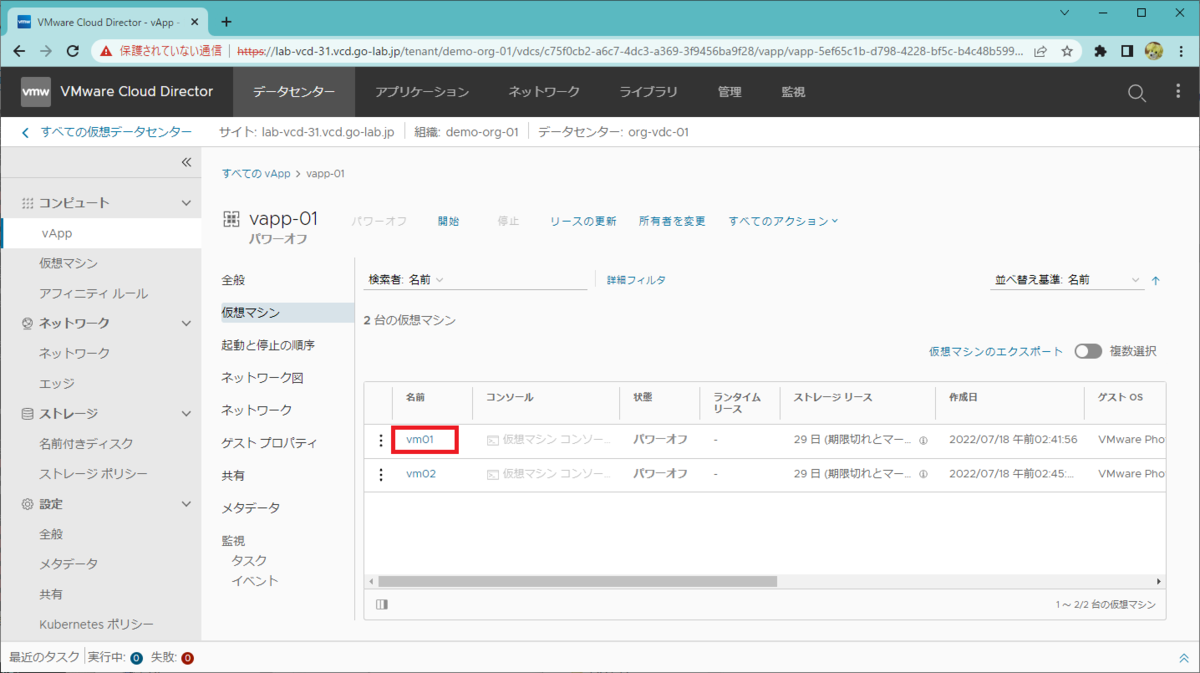Image resolution: width=1200 pixels, height=673 pixels.
Task: Click the vm02 storage lease info icon
Action: (923, 474)
